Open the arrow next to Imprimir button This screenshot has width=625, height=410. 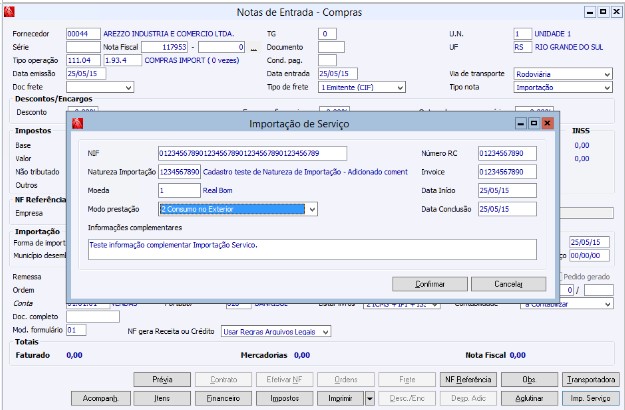(370, 398)
